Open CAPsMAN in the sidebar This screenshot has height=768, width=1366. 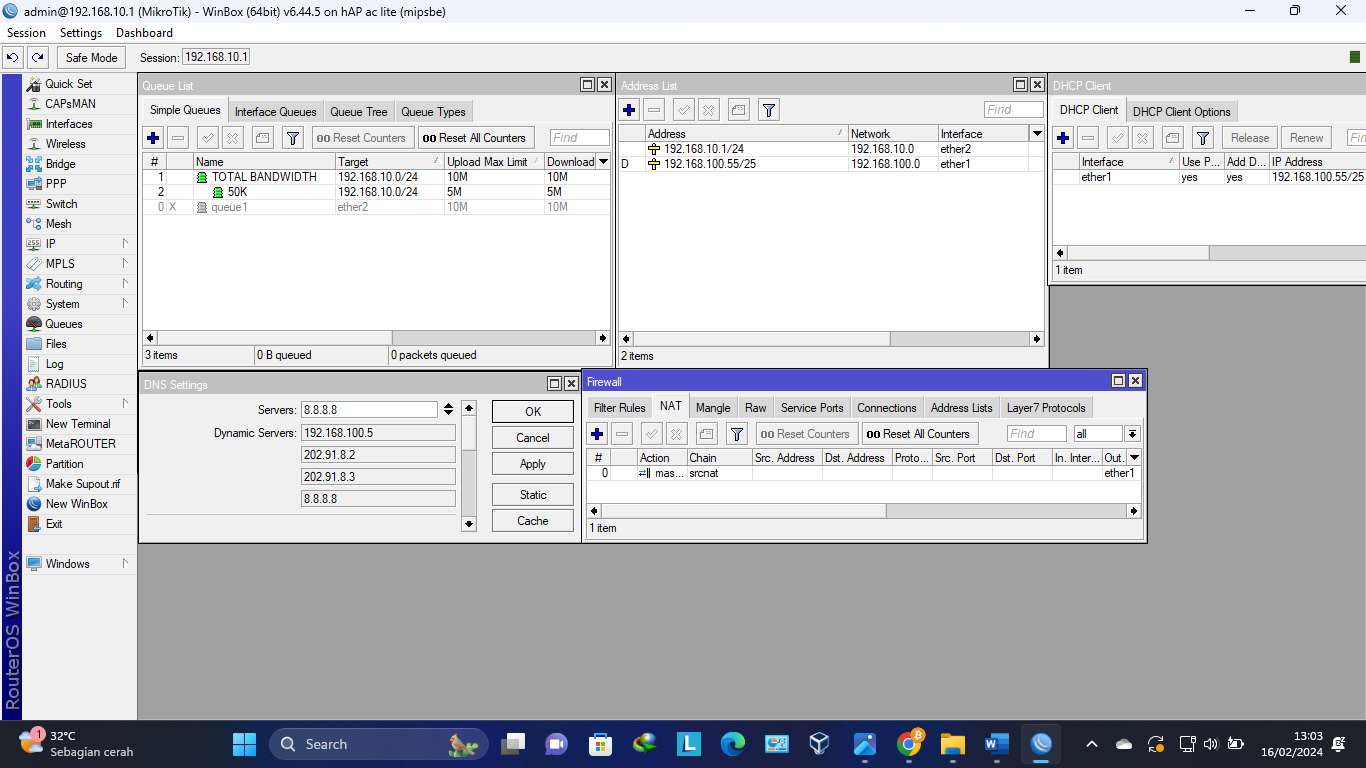(70, 104)
